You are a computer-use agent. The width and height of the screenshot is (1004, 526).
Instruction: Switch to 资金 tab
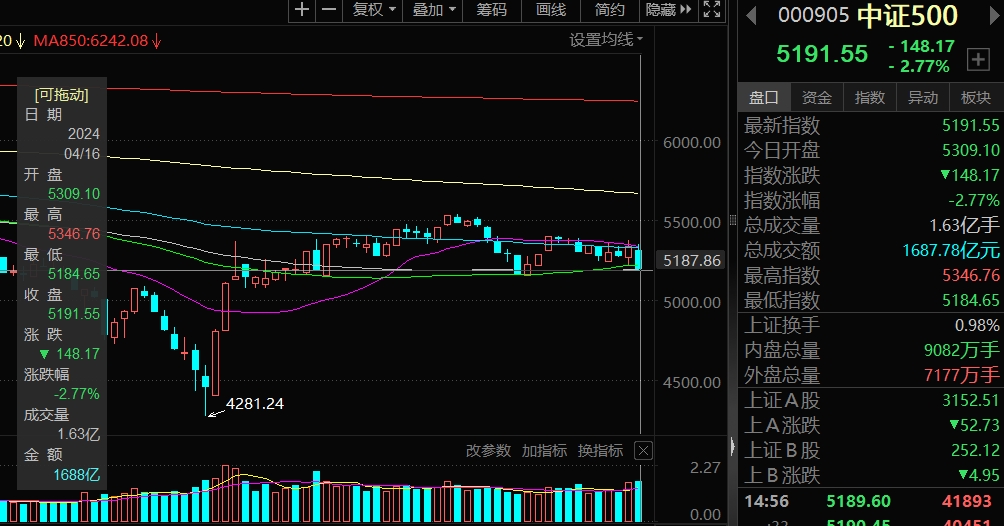(x=816, y=97)
